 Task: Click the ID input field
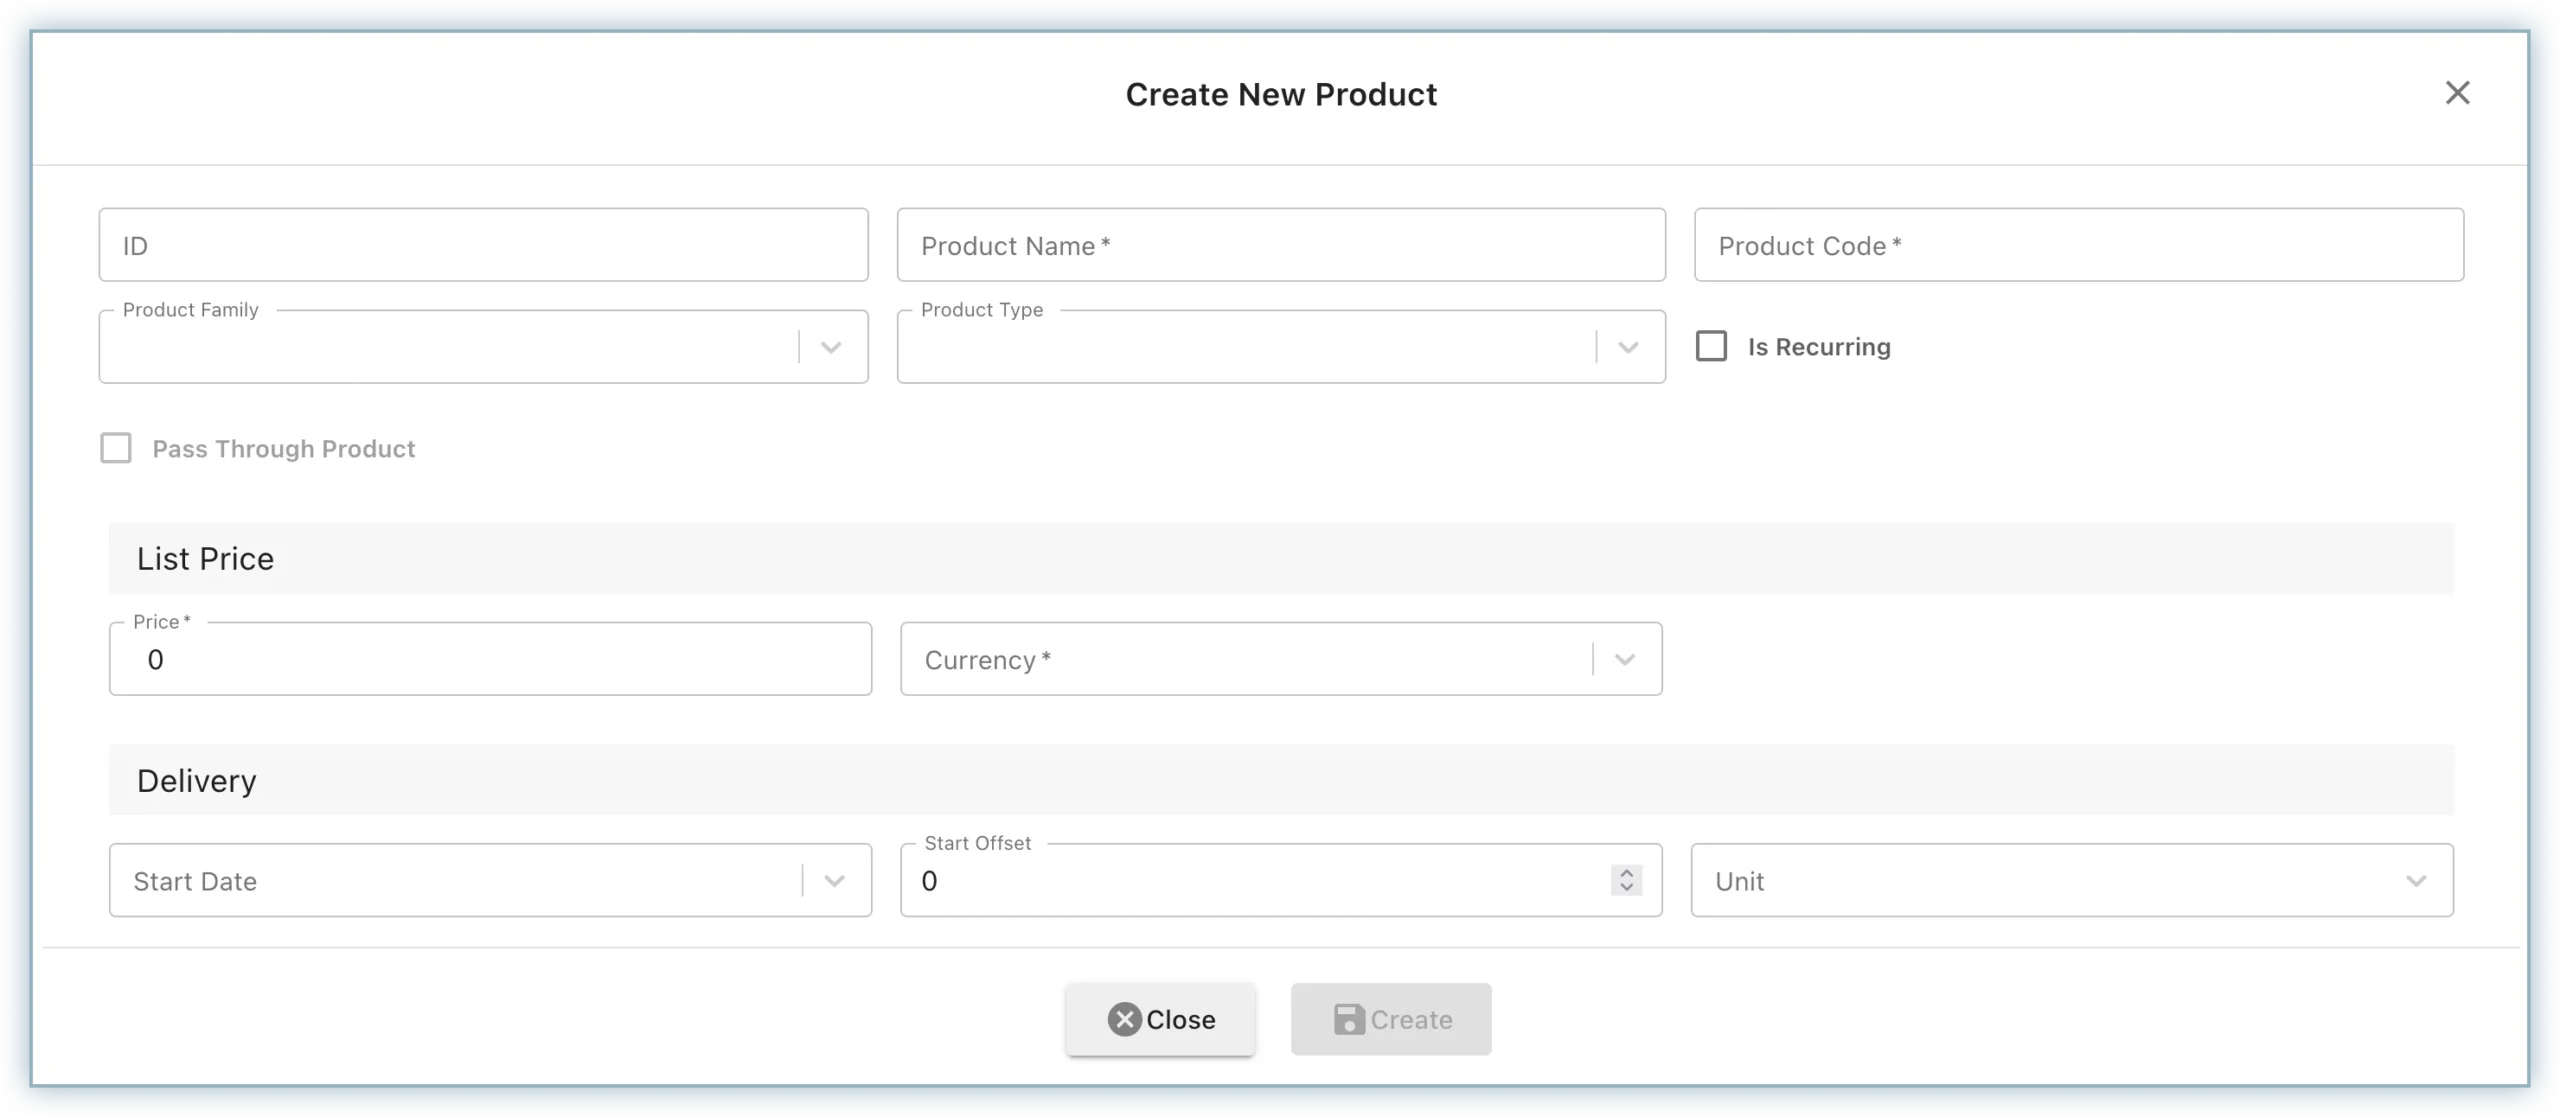483,245
